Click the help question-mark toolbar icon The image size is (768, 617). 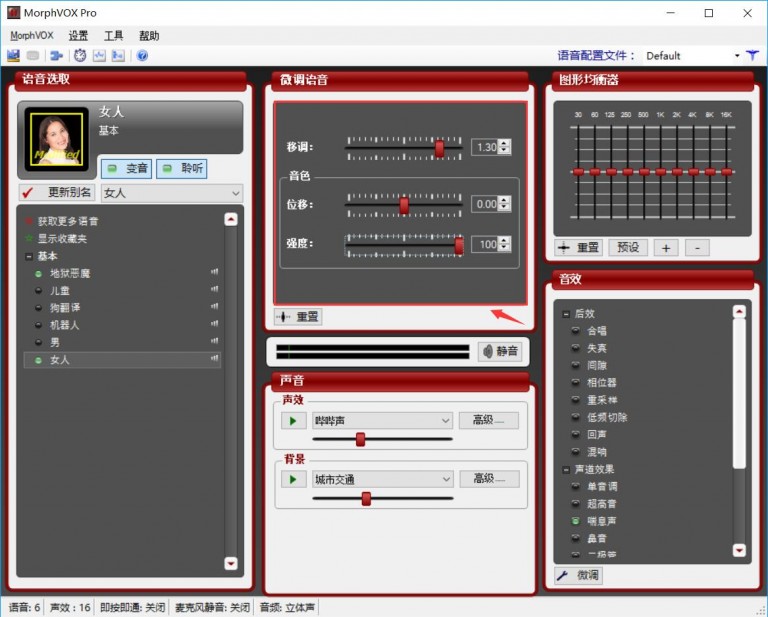coord(142,56)
